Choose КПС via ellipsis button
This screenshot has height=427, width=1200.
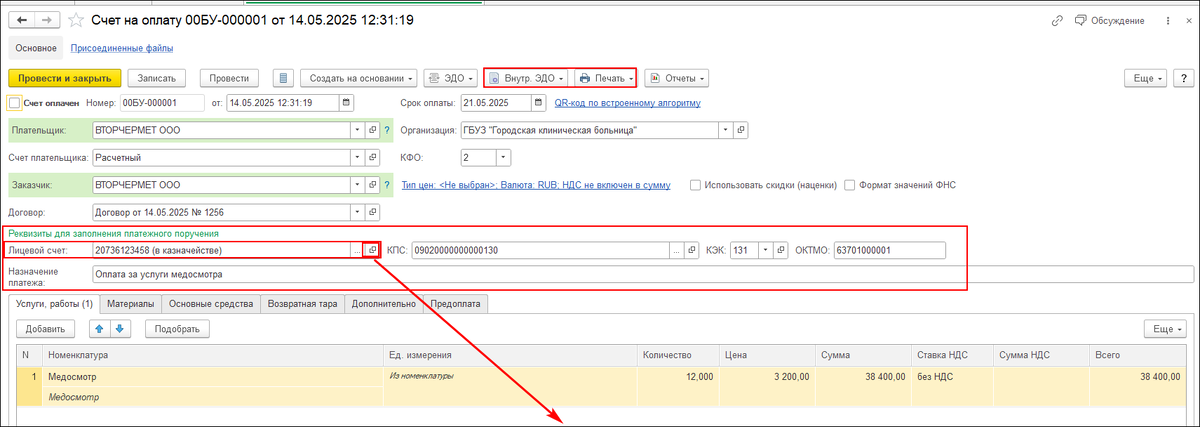676,250
